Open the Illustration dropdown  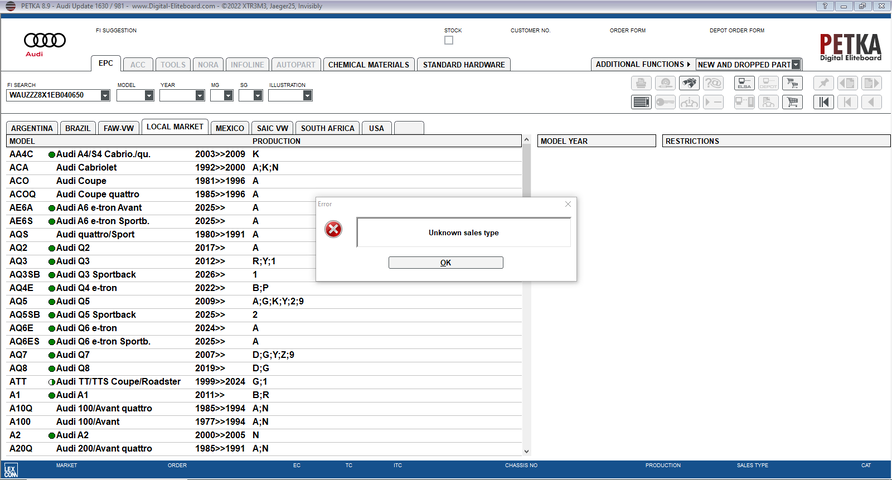pos(307,96)
